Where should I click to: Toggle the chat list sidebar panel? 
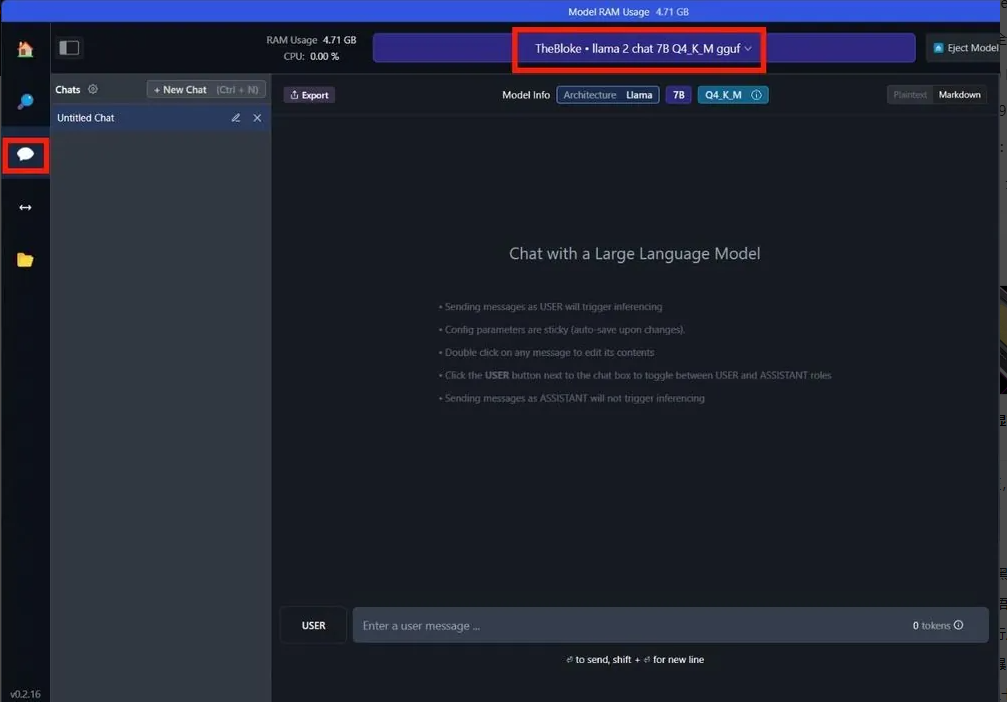pos(69,48)
